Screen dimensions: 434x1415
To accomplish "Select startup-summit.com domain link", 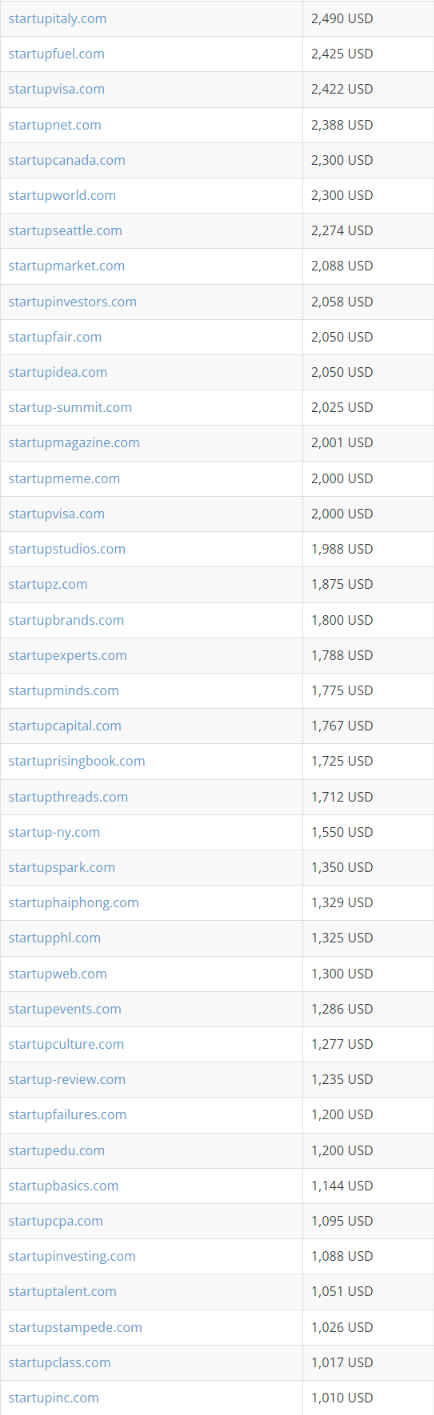I will 70,407.
